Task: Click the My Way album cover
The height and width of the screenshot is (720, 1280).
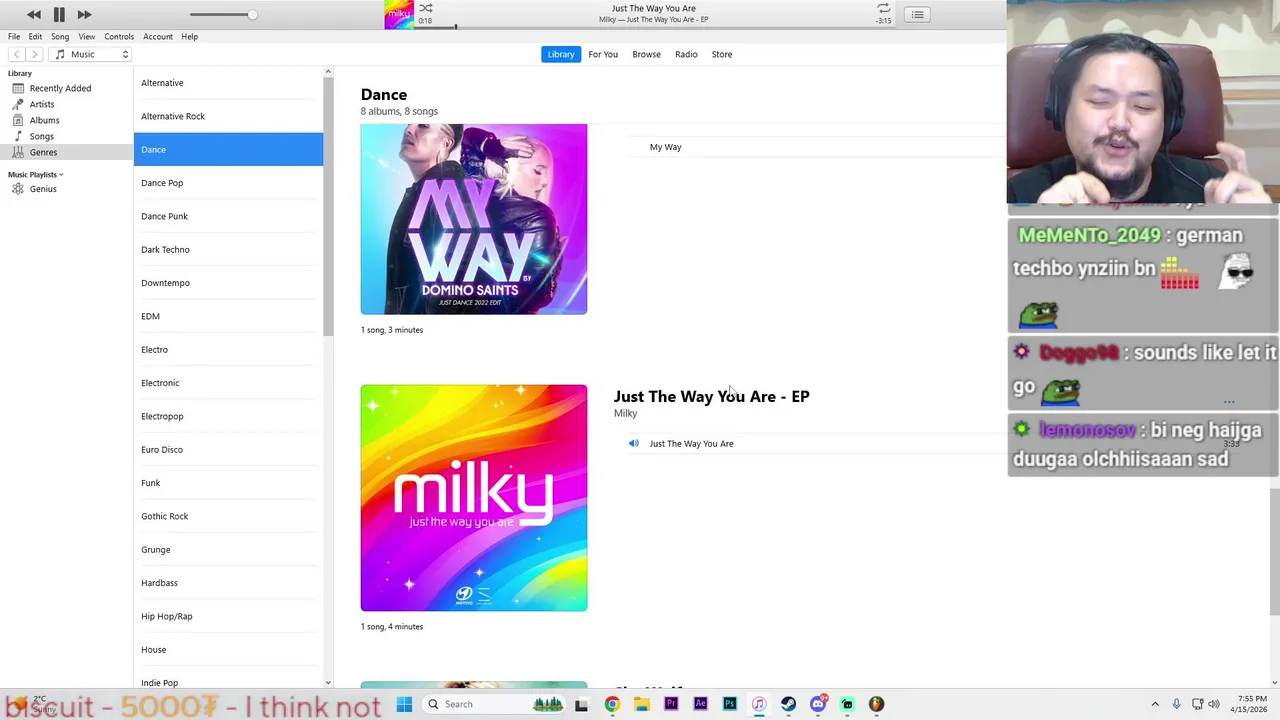Action: point(474,219)
